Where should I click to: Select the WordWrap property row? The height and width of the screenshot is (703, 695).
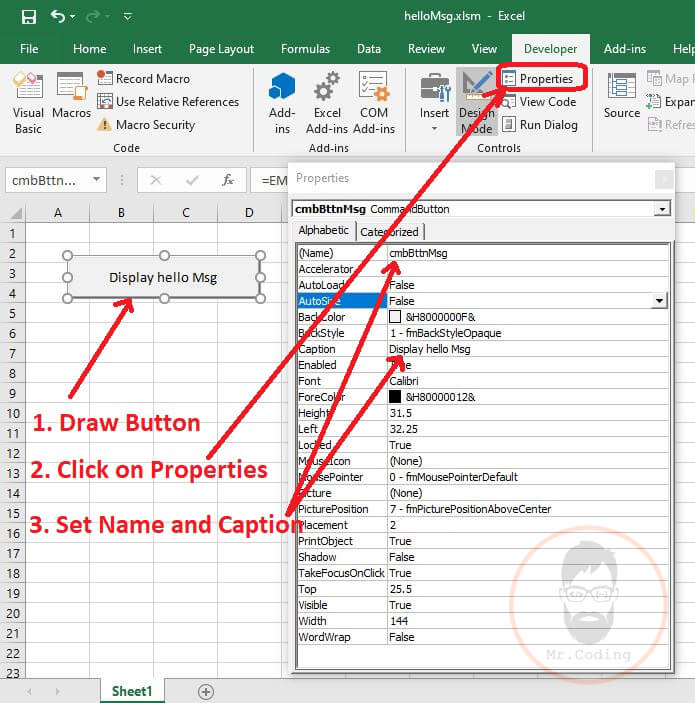[483, 637]
